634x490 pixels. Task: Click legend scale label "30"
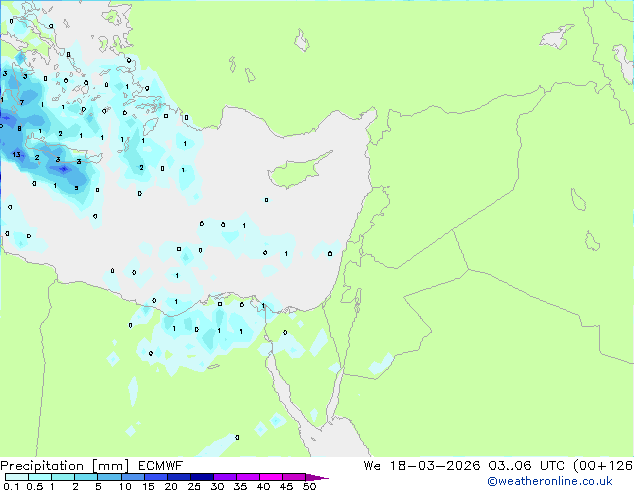coord(217,486)
